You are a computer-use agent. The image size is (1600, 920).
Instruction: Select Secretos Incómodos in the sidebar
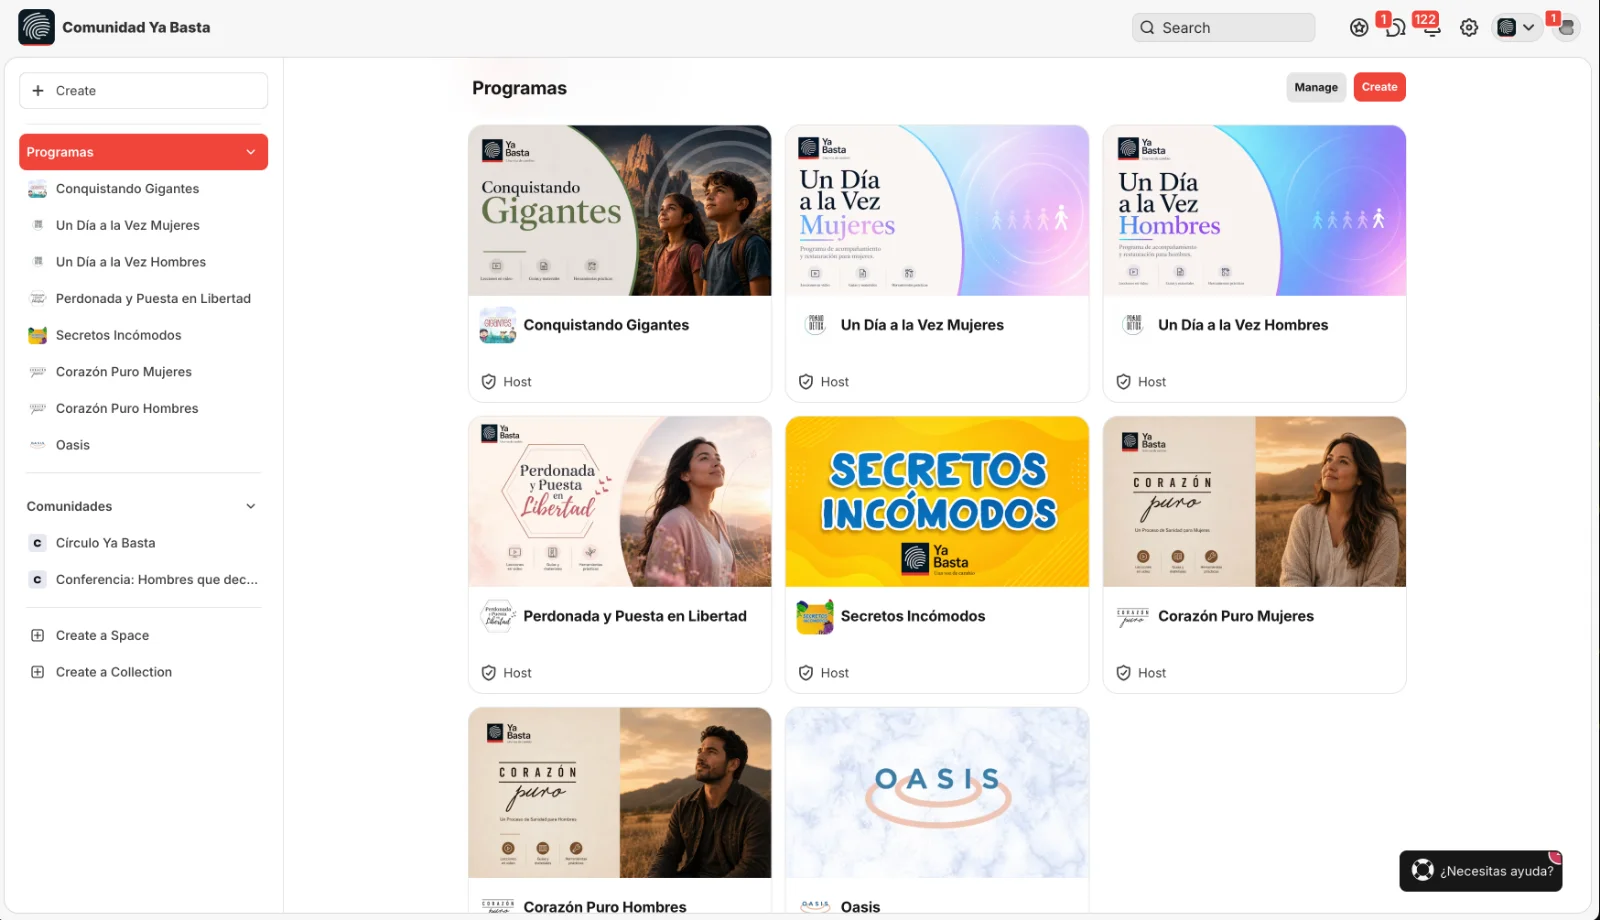[143, 335]
